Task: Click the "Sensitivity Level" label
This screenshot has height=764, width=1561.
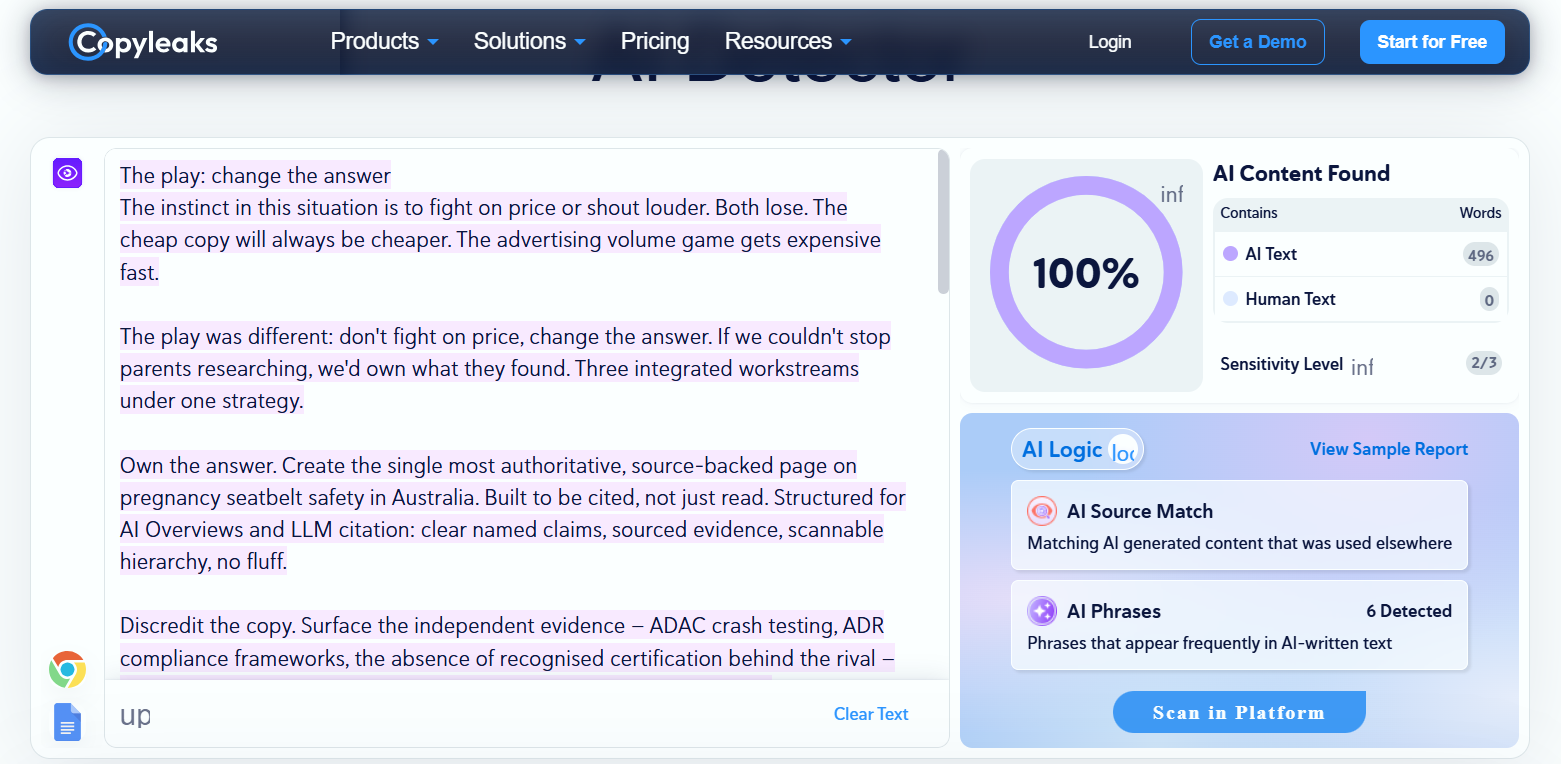Action: coord(1281,364)
